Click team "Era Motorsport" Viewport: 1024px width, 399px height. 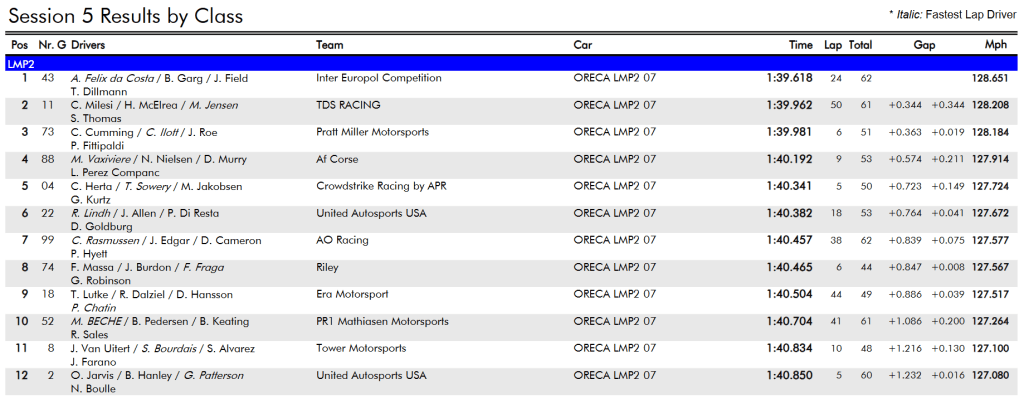[x=352, y=295]
